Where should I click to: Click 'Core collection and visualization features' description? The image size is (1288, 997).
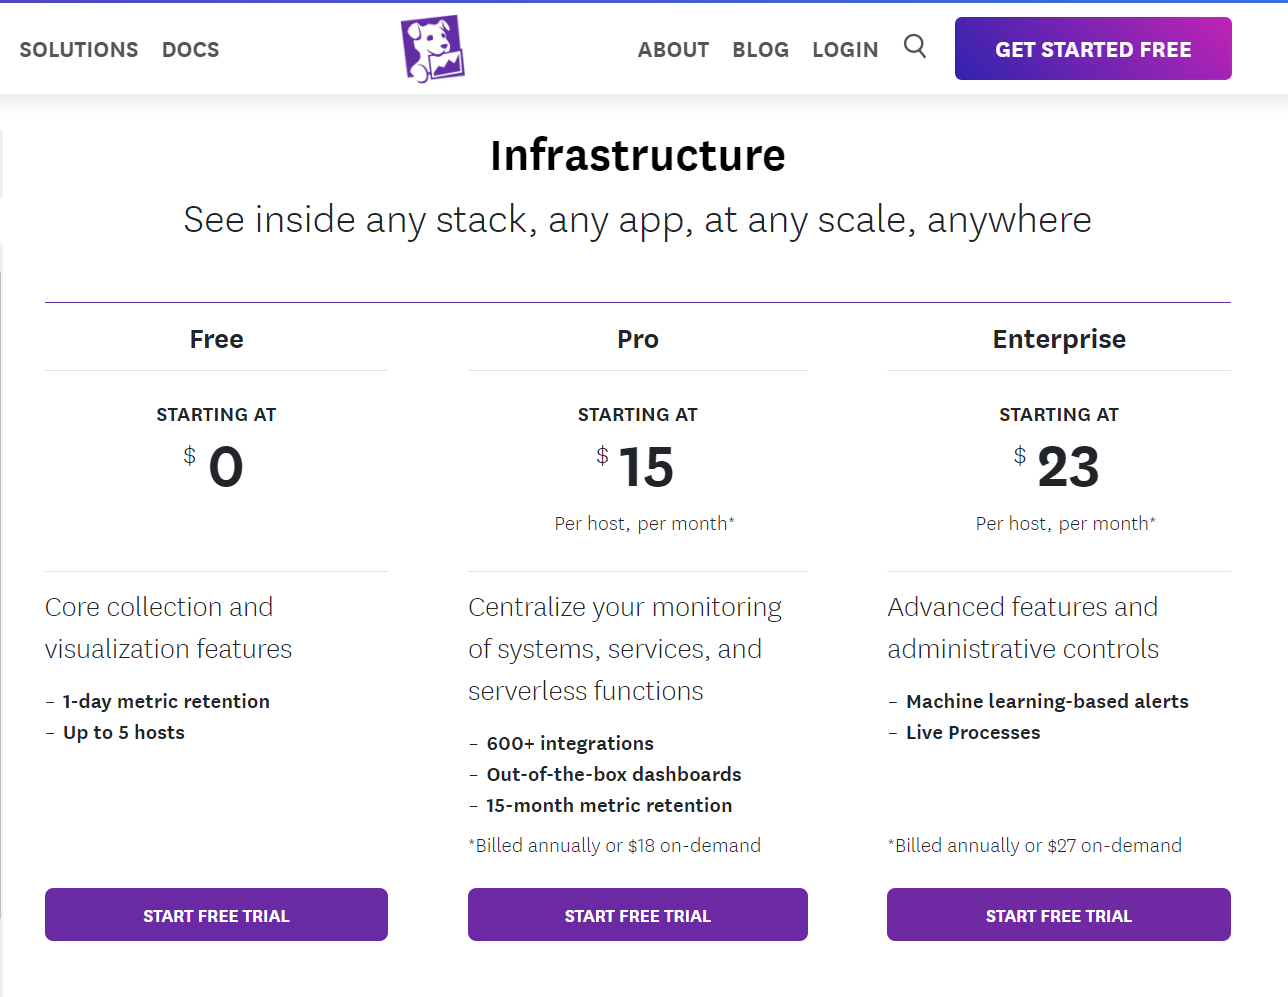coord(168,628)
